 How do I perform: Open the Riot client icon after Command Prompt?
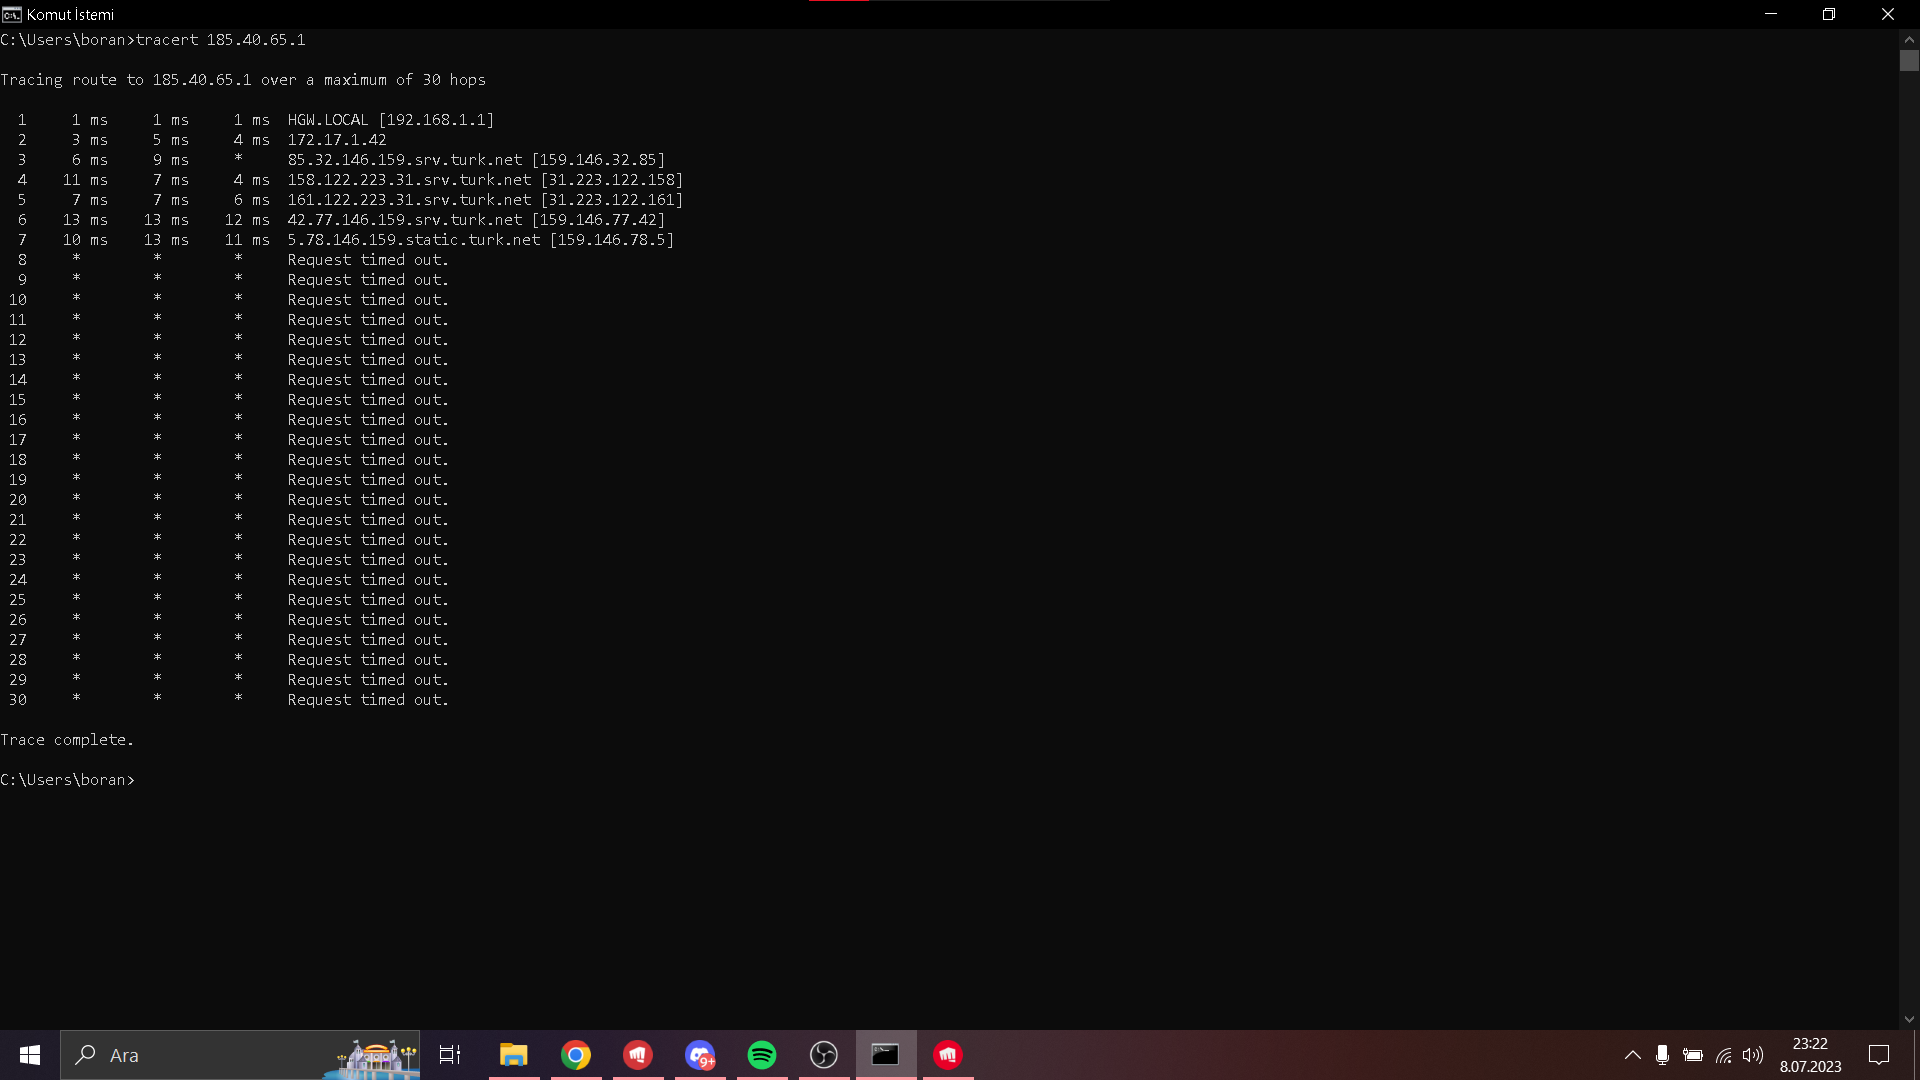[x=948, y=1055]
